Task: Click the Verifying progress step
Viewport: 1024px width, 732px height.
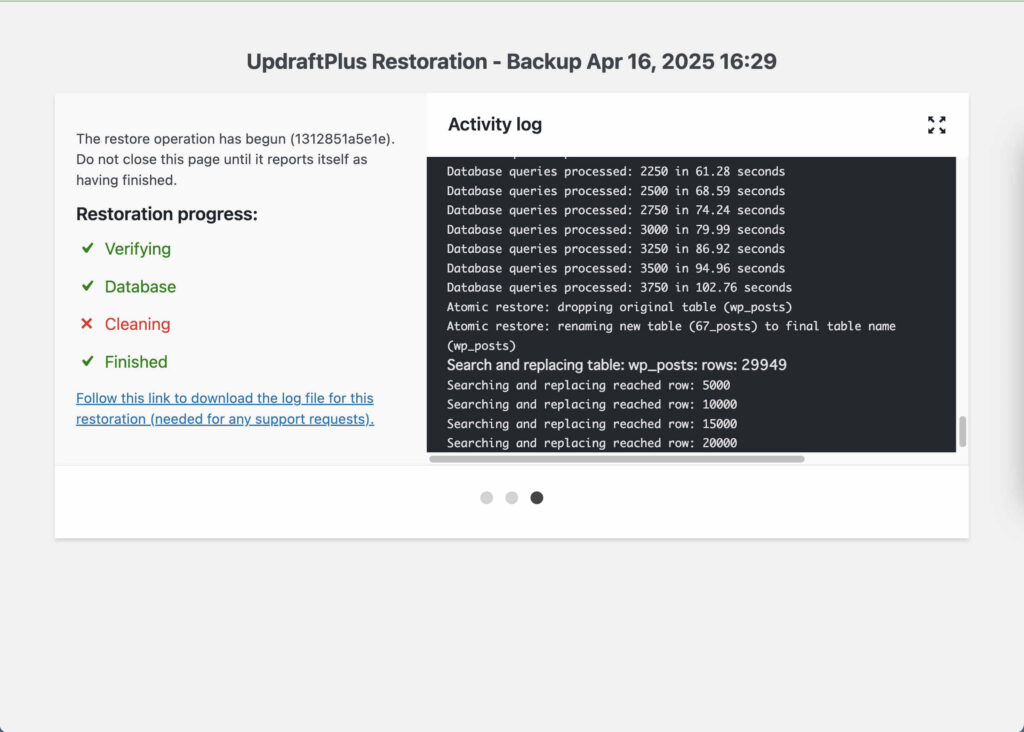Action: pyautogui.click(x=138, y=249)
